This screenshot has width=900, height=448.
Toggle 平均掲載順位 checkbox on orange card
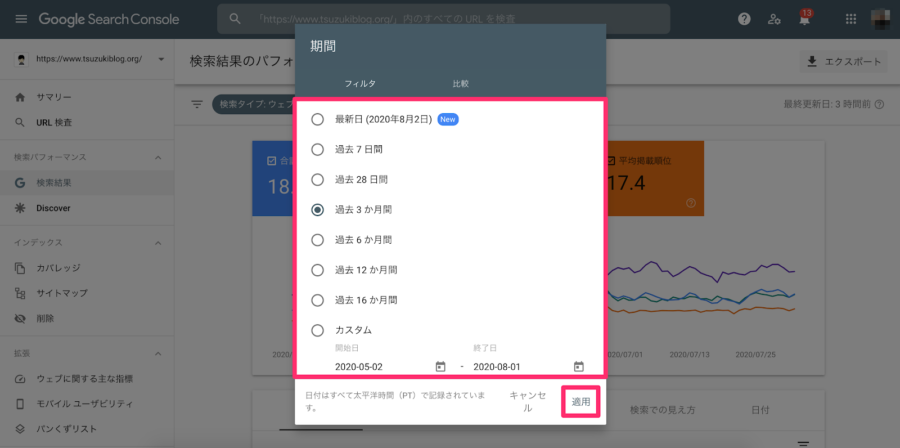[x=611, y=161]
